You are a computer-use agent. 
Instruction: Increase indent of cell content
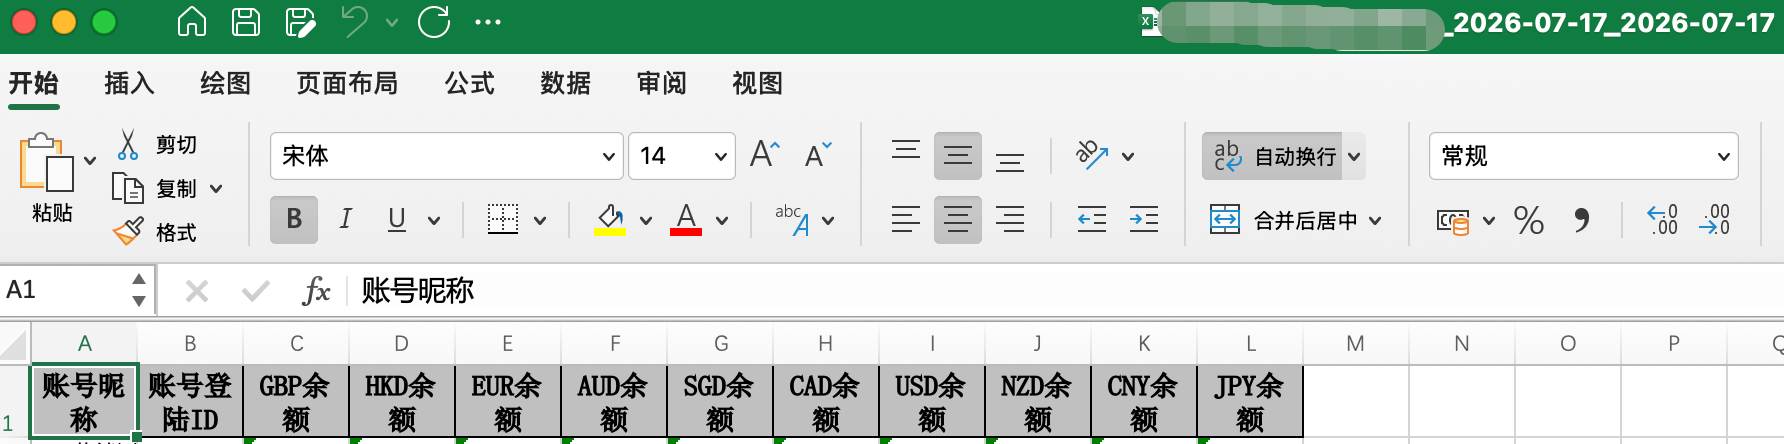[1144, 219]
